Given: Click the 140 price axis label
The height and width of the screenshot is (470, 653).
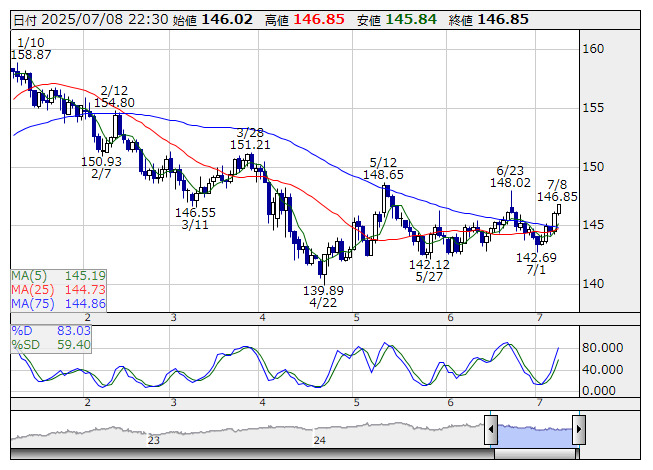Looking at the screenshot, I should (593, 284).
